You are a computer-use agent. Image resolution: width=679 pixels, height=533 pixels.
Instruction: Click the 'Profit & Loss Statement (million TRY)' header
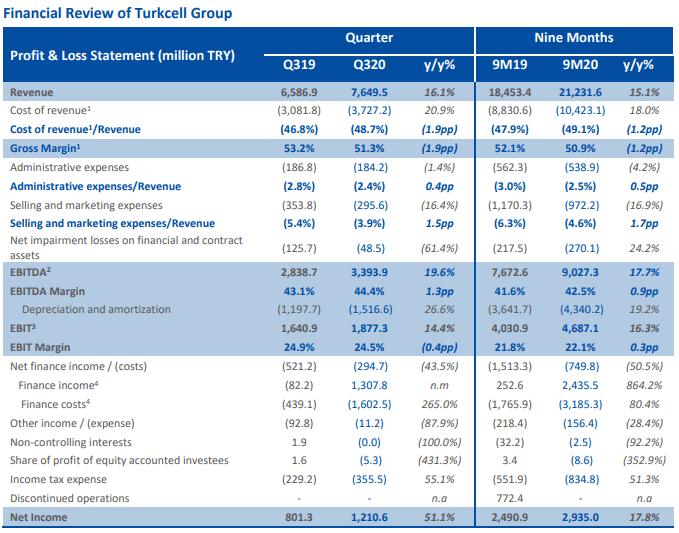[x=122, y=55]
